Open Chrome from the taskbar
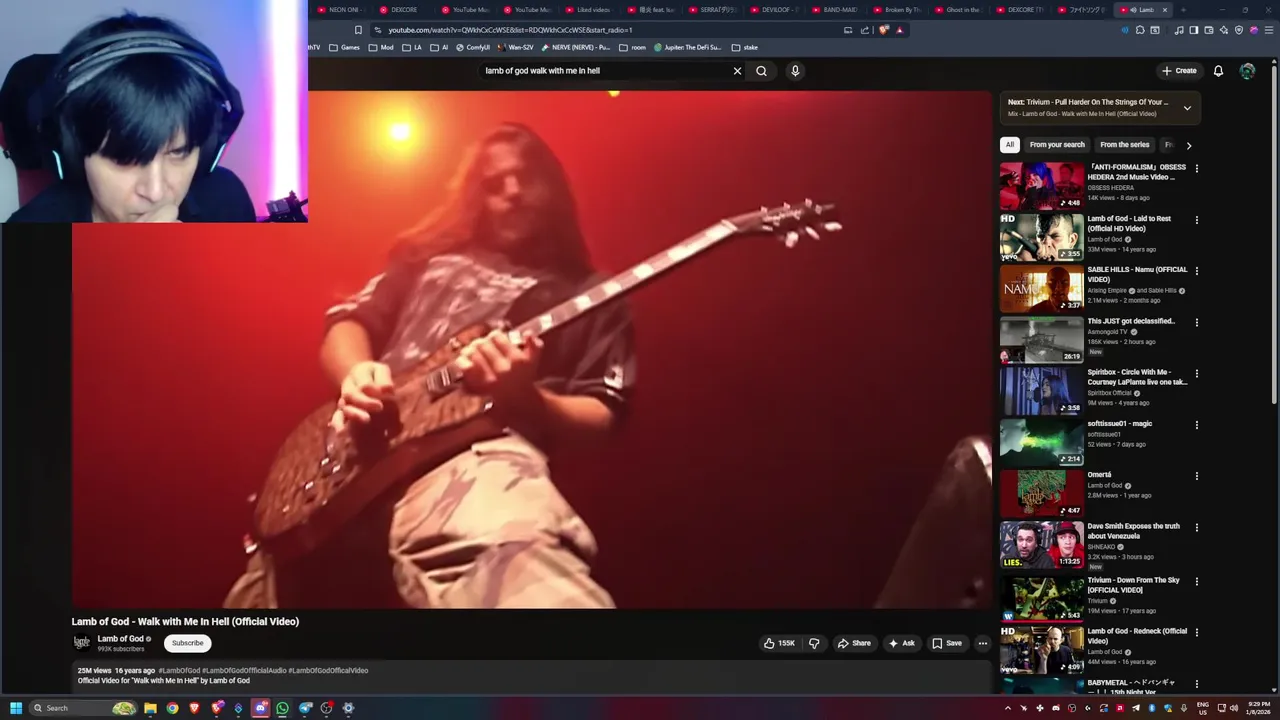 (x=172, y=708)
